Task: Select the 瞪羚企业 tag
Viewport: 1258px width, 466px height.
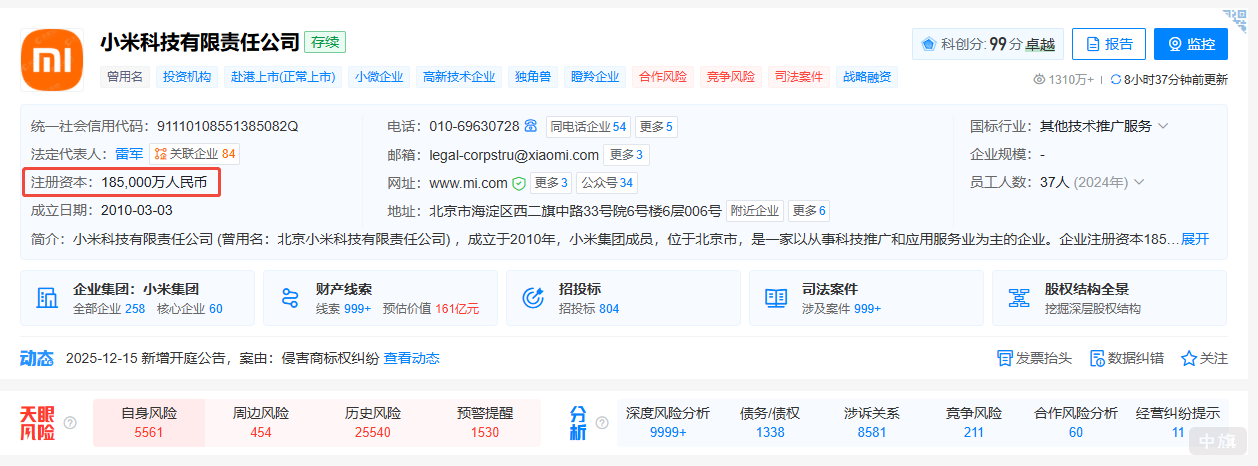Action: coord(595,76)
